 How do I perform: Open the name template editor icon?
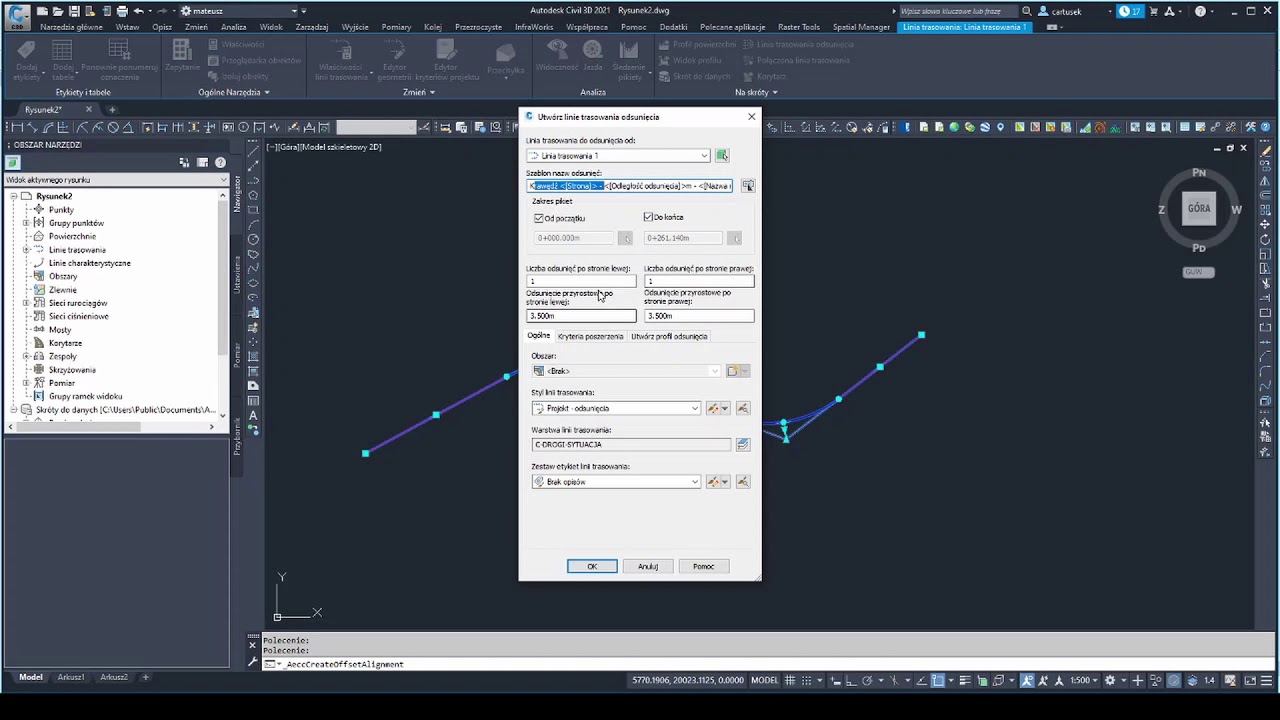[748, 186]
